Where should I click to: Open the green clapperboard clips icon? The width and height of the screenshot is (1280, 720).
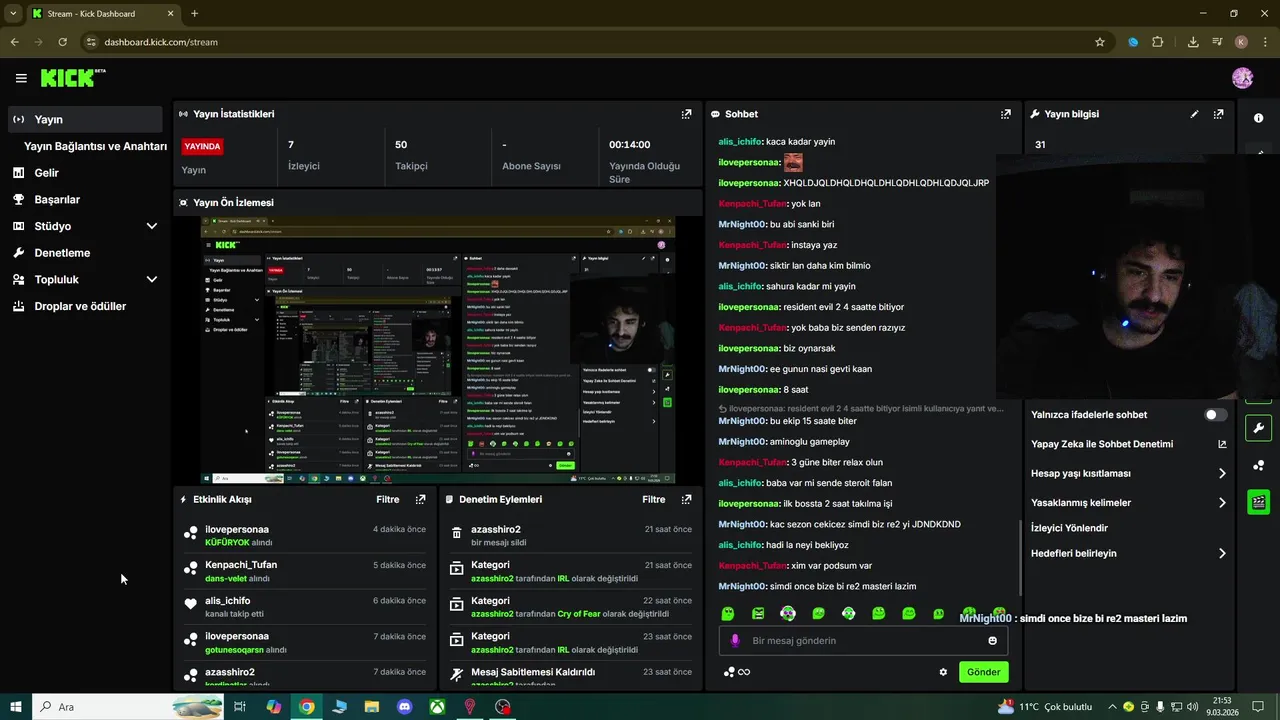click(1259, 501)
